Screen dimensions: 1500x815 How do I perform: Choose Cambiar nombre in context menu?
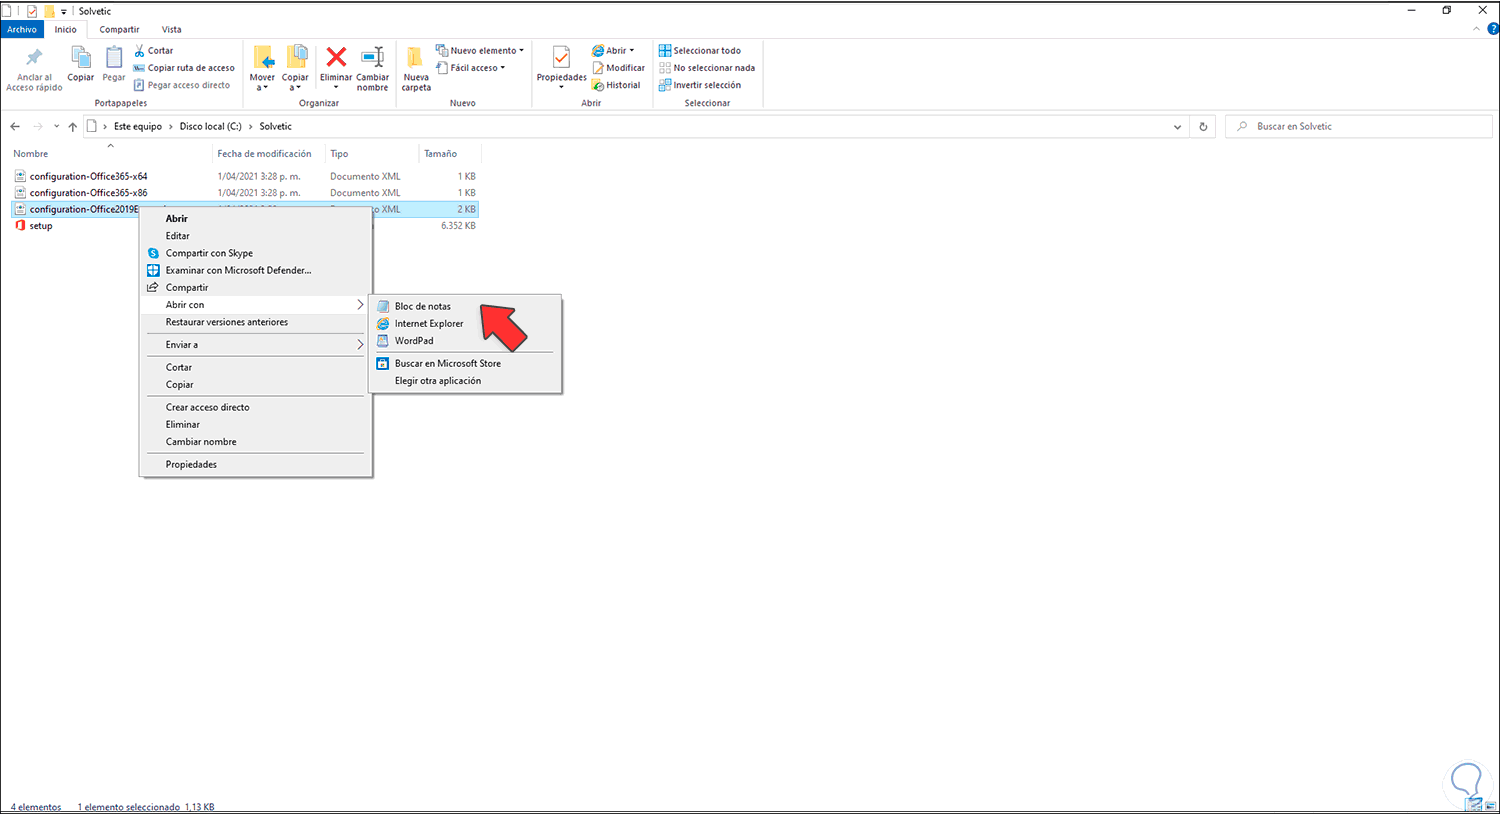[x=256, y=441]
